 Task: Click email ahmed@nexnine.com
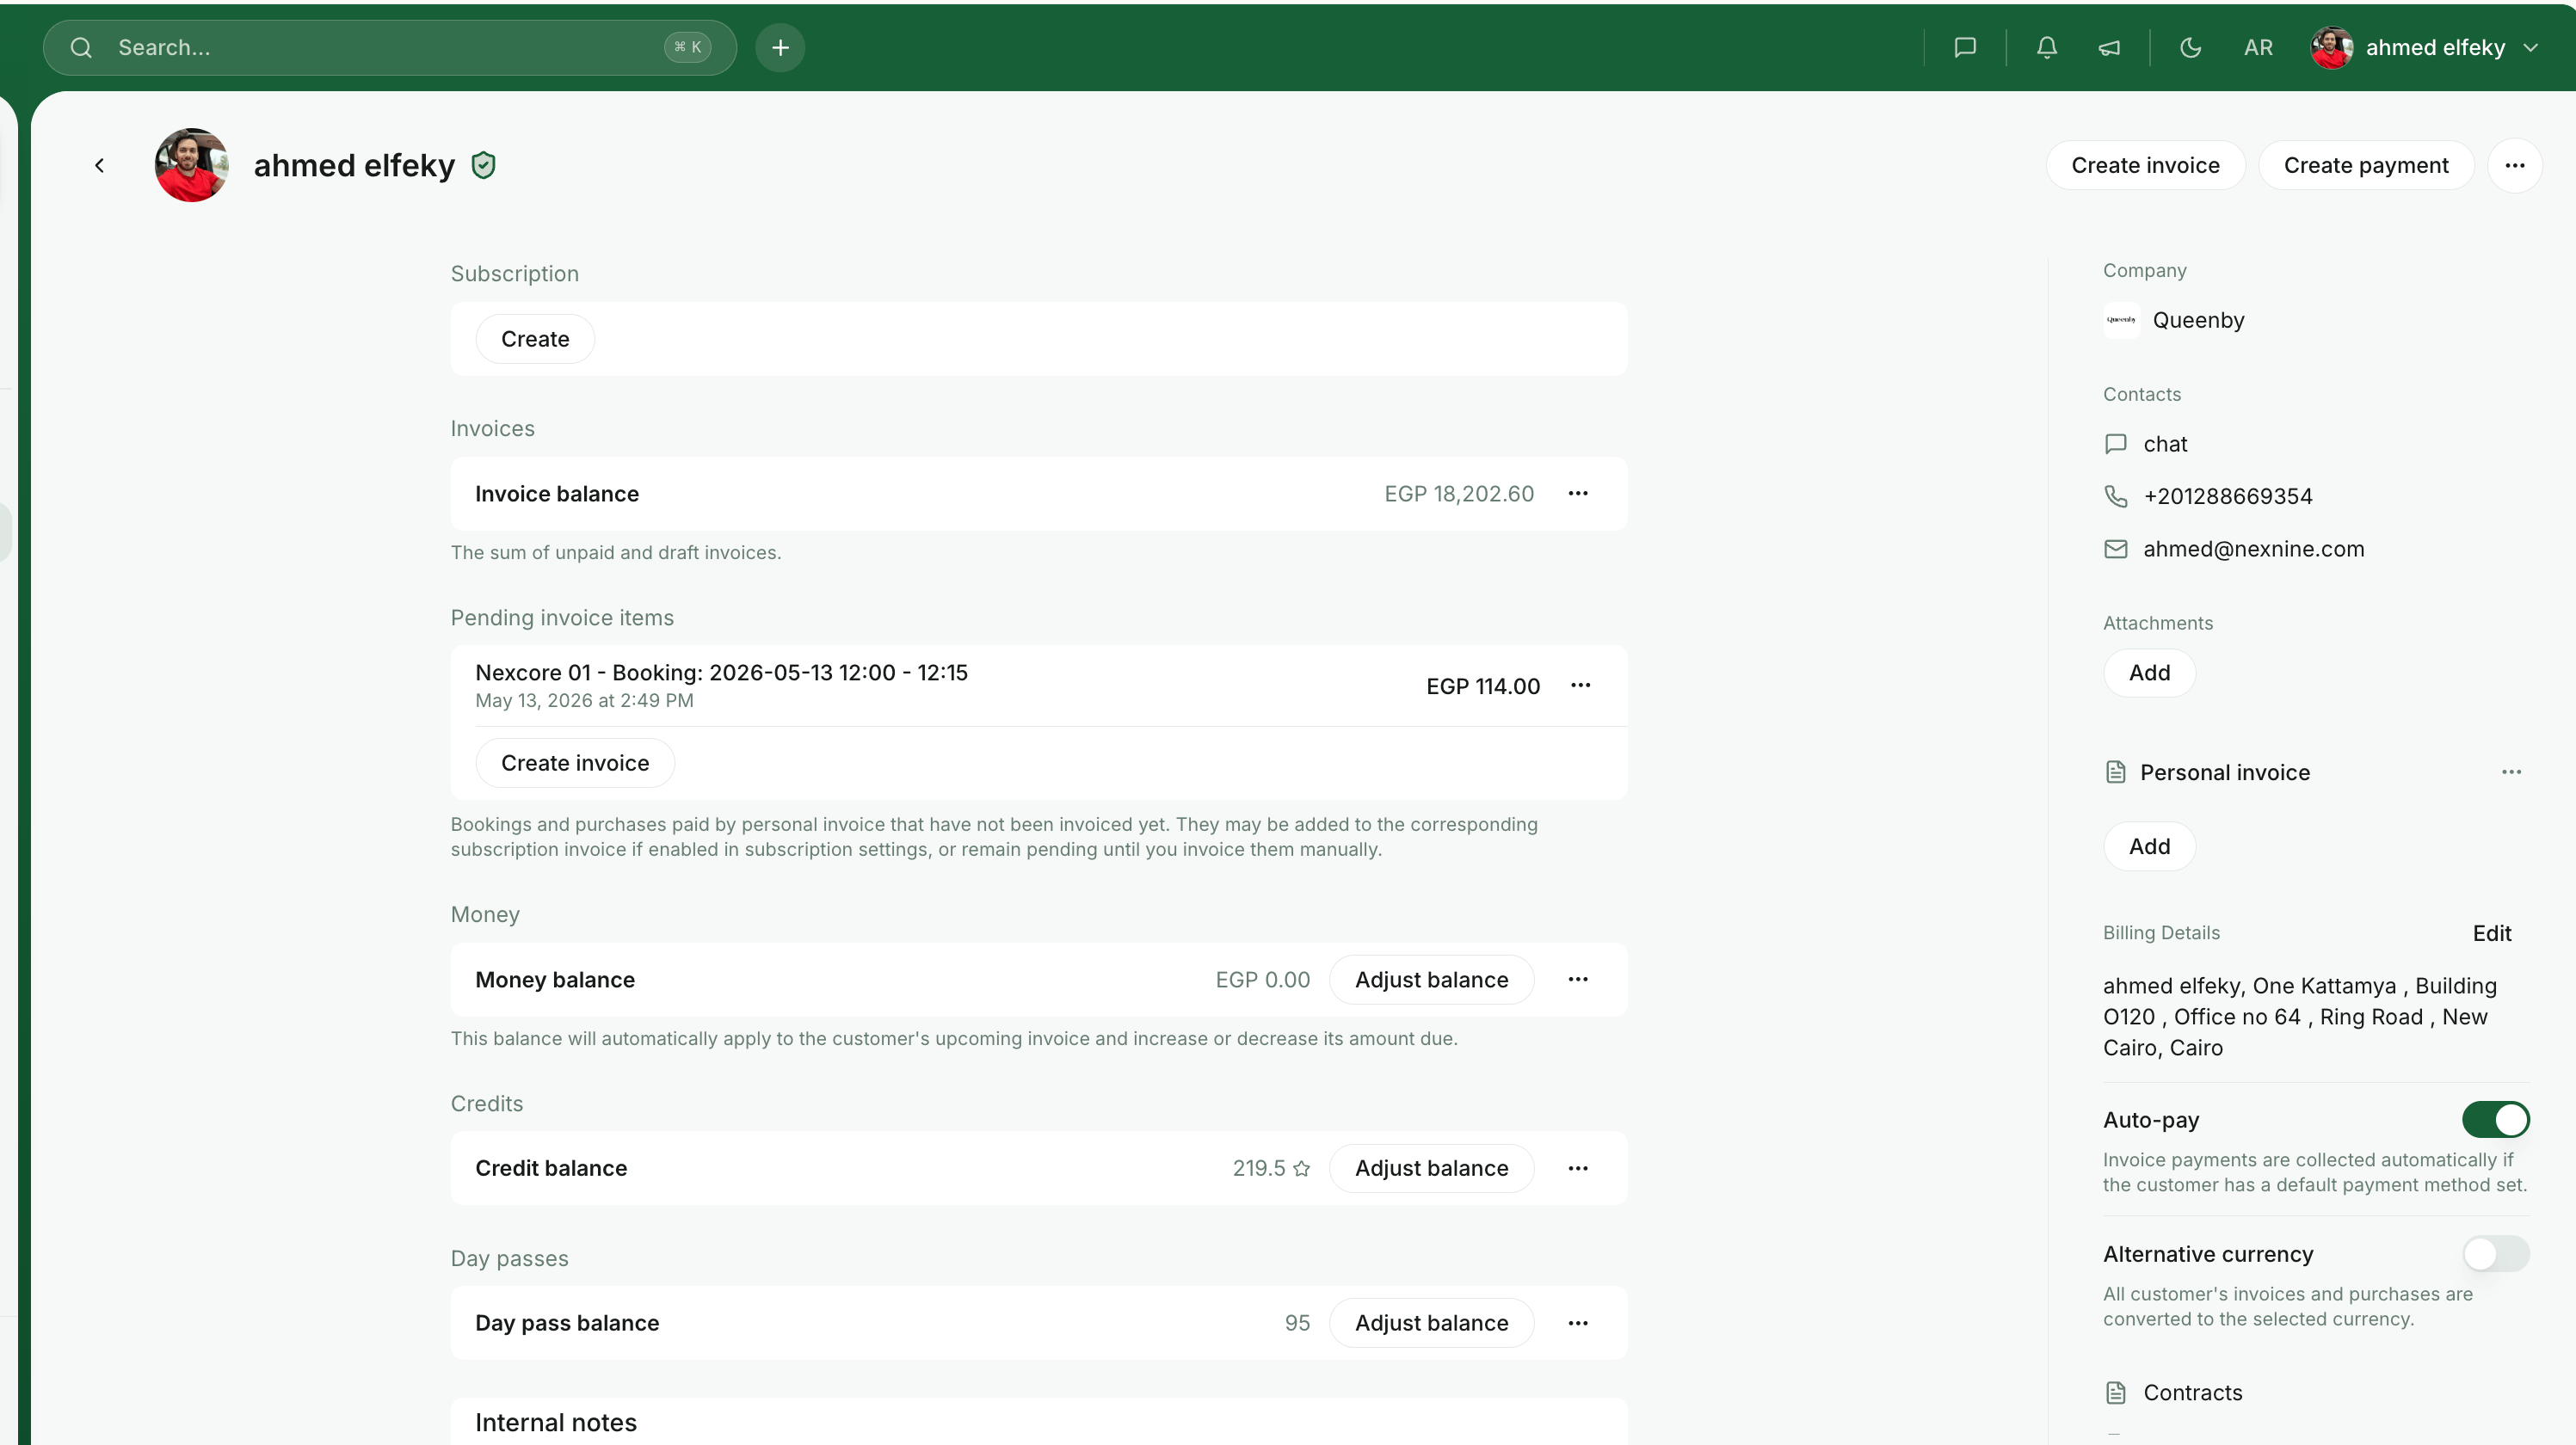click(x=2253, y=549)
